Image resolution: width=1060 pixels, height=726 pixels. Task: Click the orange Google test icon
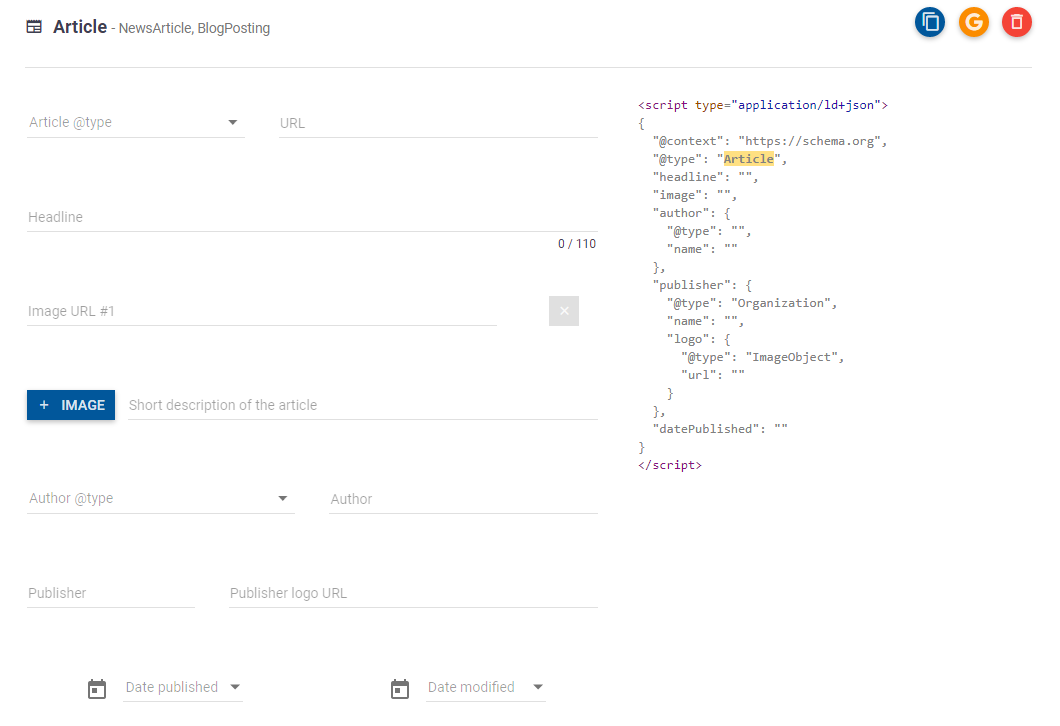tap(974, 22)
